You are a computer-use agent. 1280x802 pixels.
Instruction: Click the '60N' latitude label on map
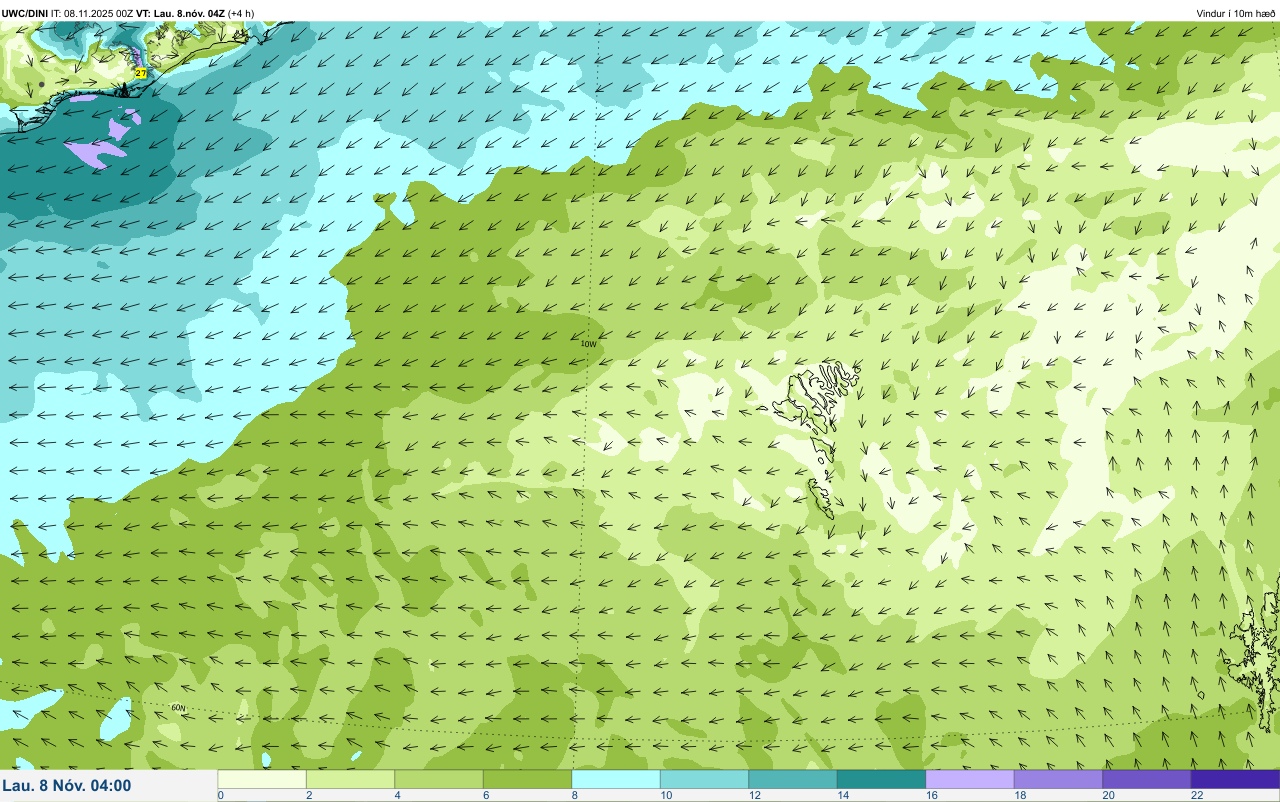tap(178, 708)
